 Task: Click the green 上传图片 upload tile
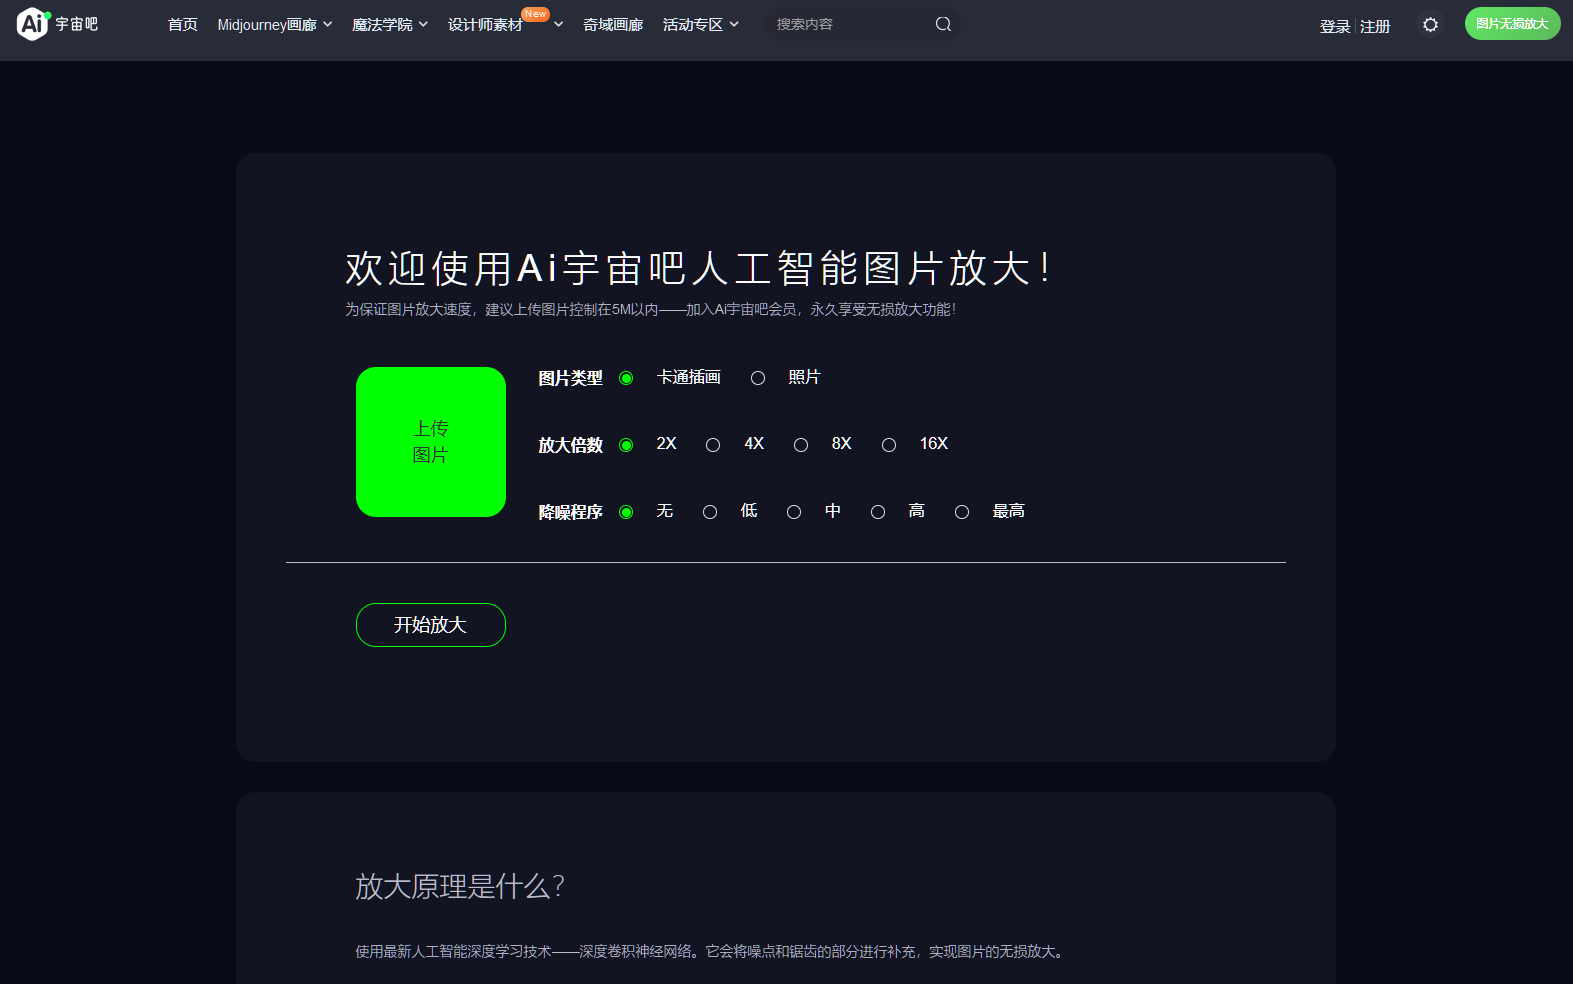coord(431,442)
